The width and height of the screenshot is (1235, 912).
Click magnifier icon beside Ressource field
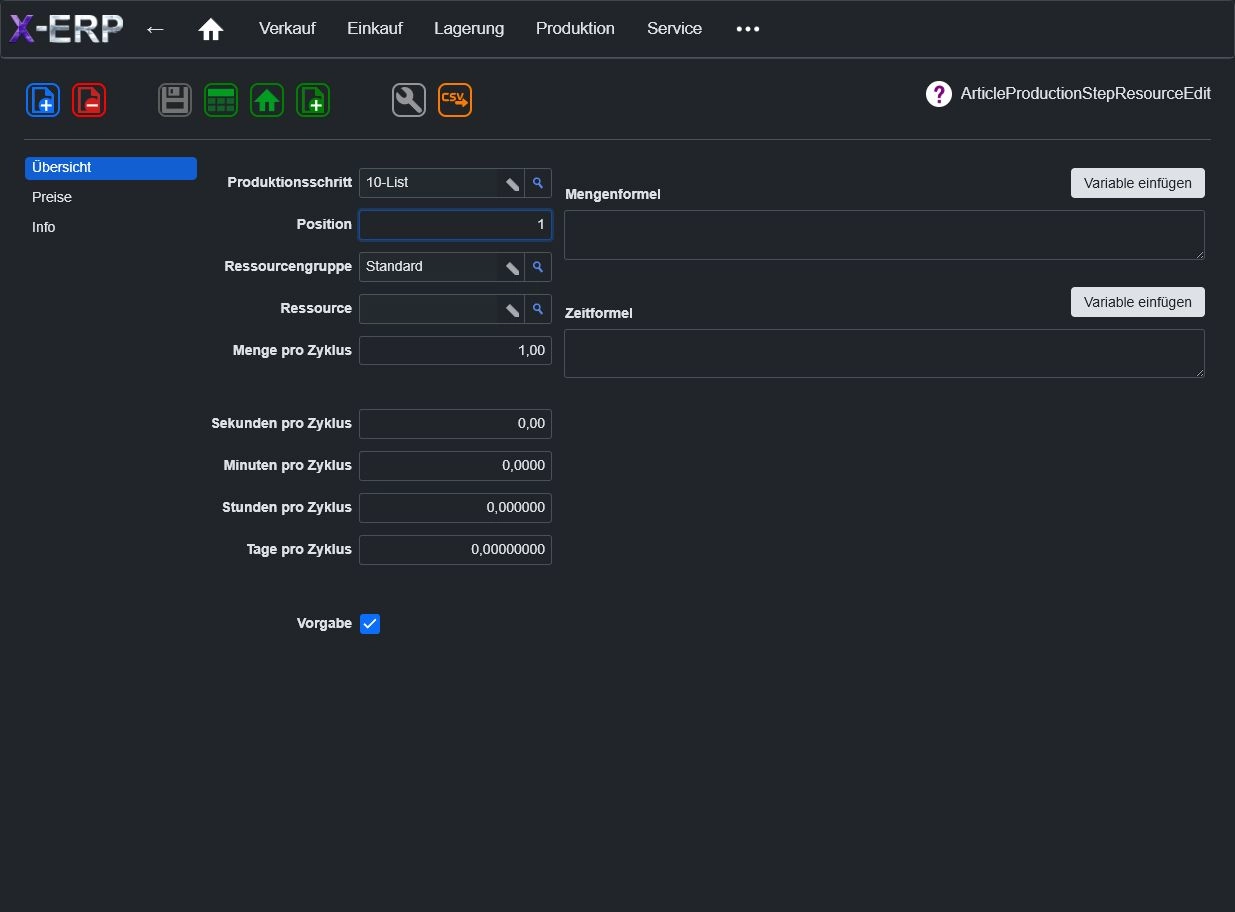(538, 309)
